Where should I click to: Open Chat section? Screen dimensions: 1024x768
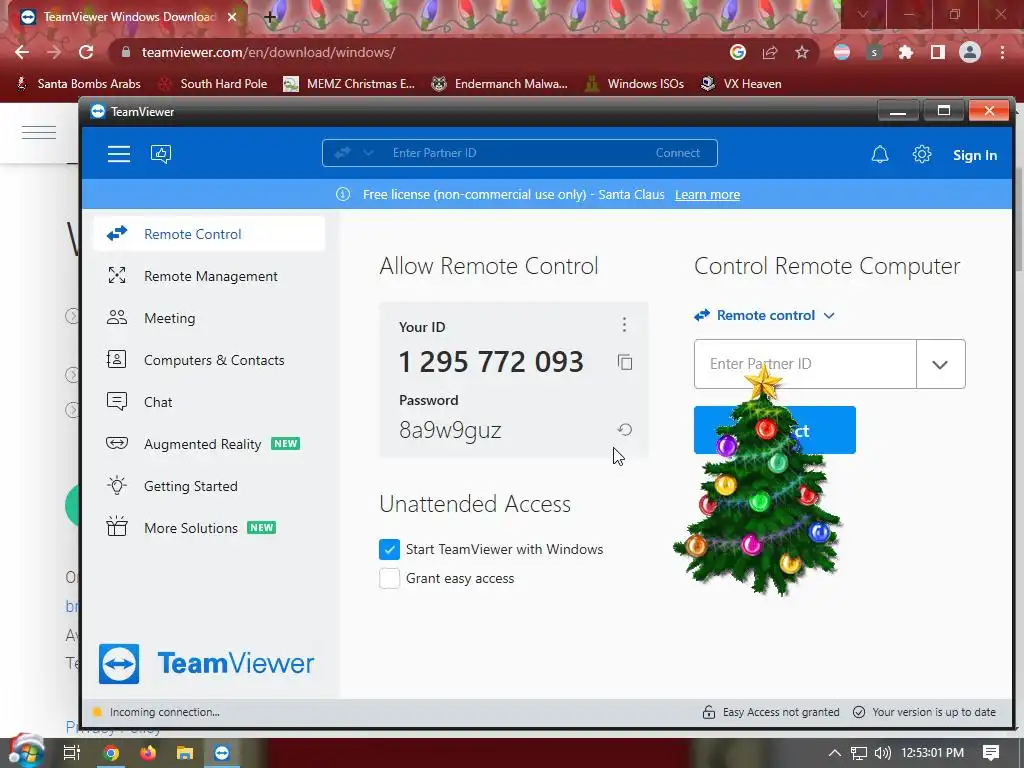[x=209, y=402]
